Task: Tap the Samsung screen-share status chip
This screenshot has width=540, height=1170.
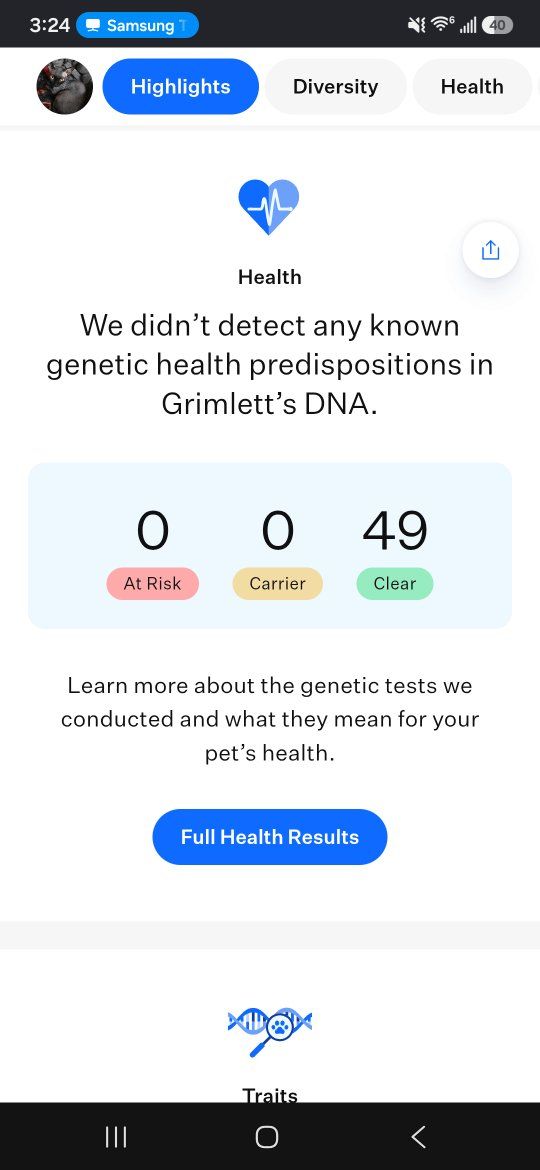Action: pyautogui.click(x=137, y=25)
